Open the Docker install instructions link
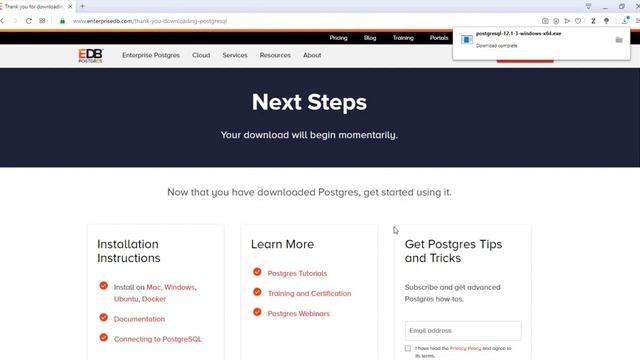 tap(154, 299)
